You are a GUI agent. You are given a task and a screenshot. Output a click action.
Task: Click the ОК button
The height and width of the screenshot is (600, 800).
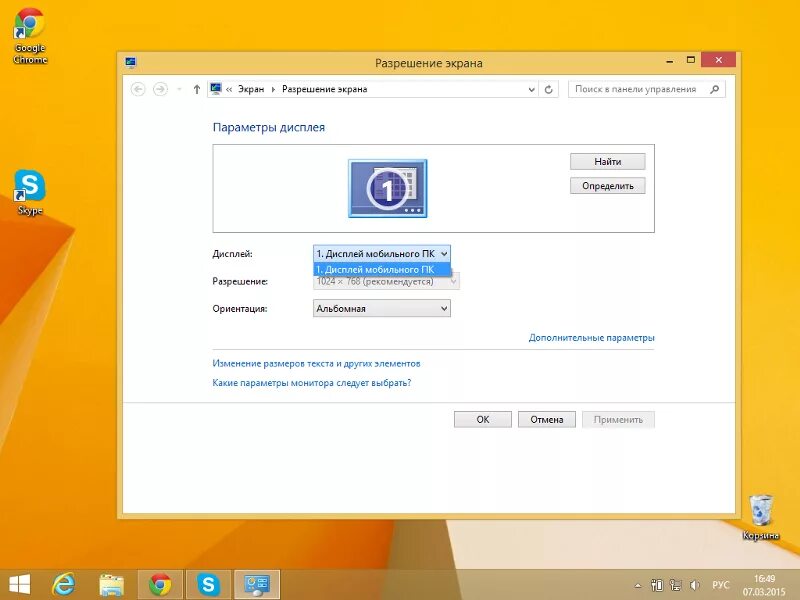(x=483, y=419)
